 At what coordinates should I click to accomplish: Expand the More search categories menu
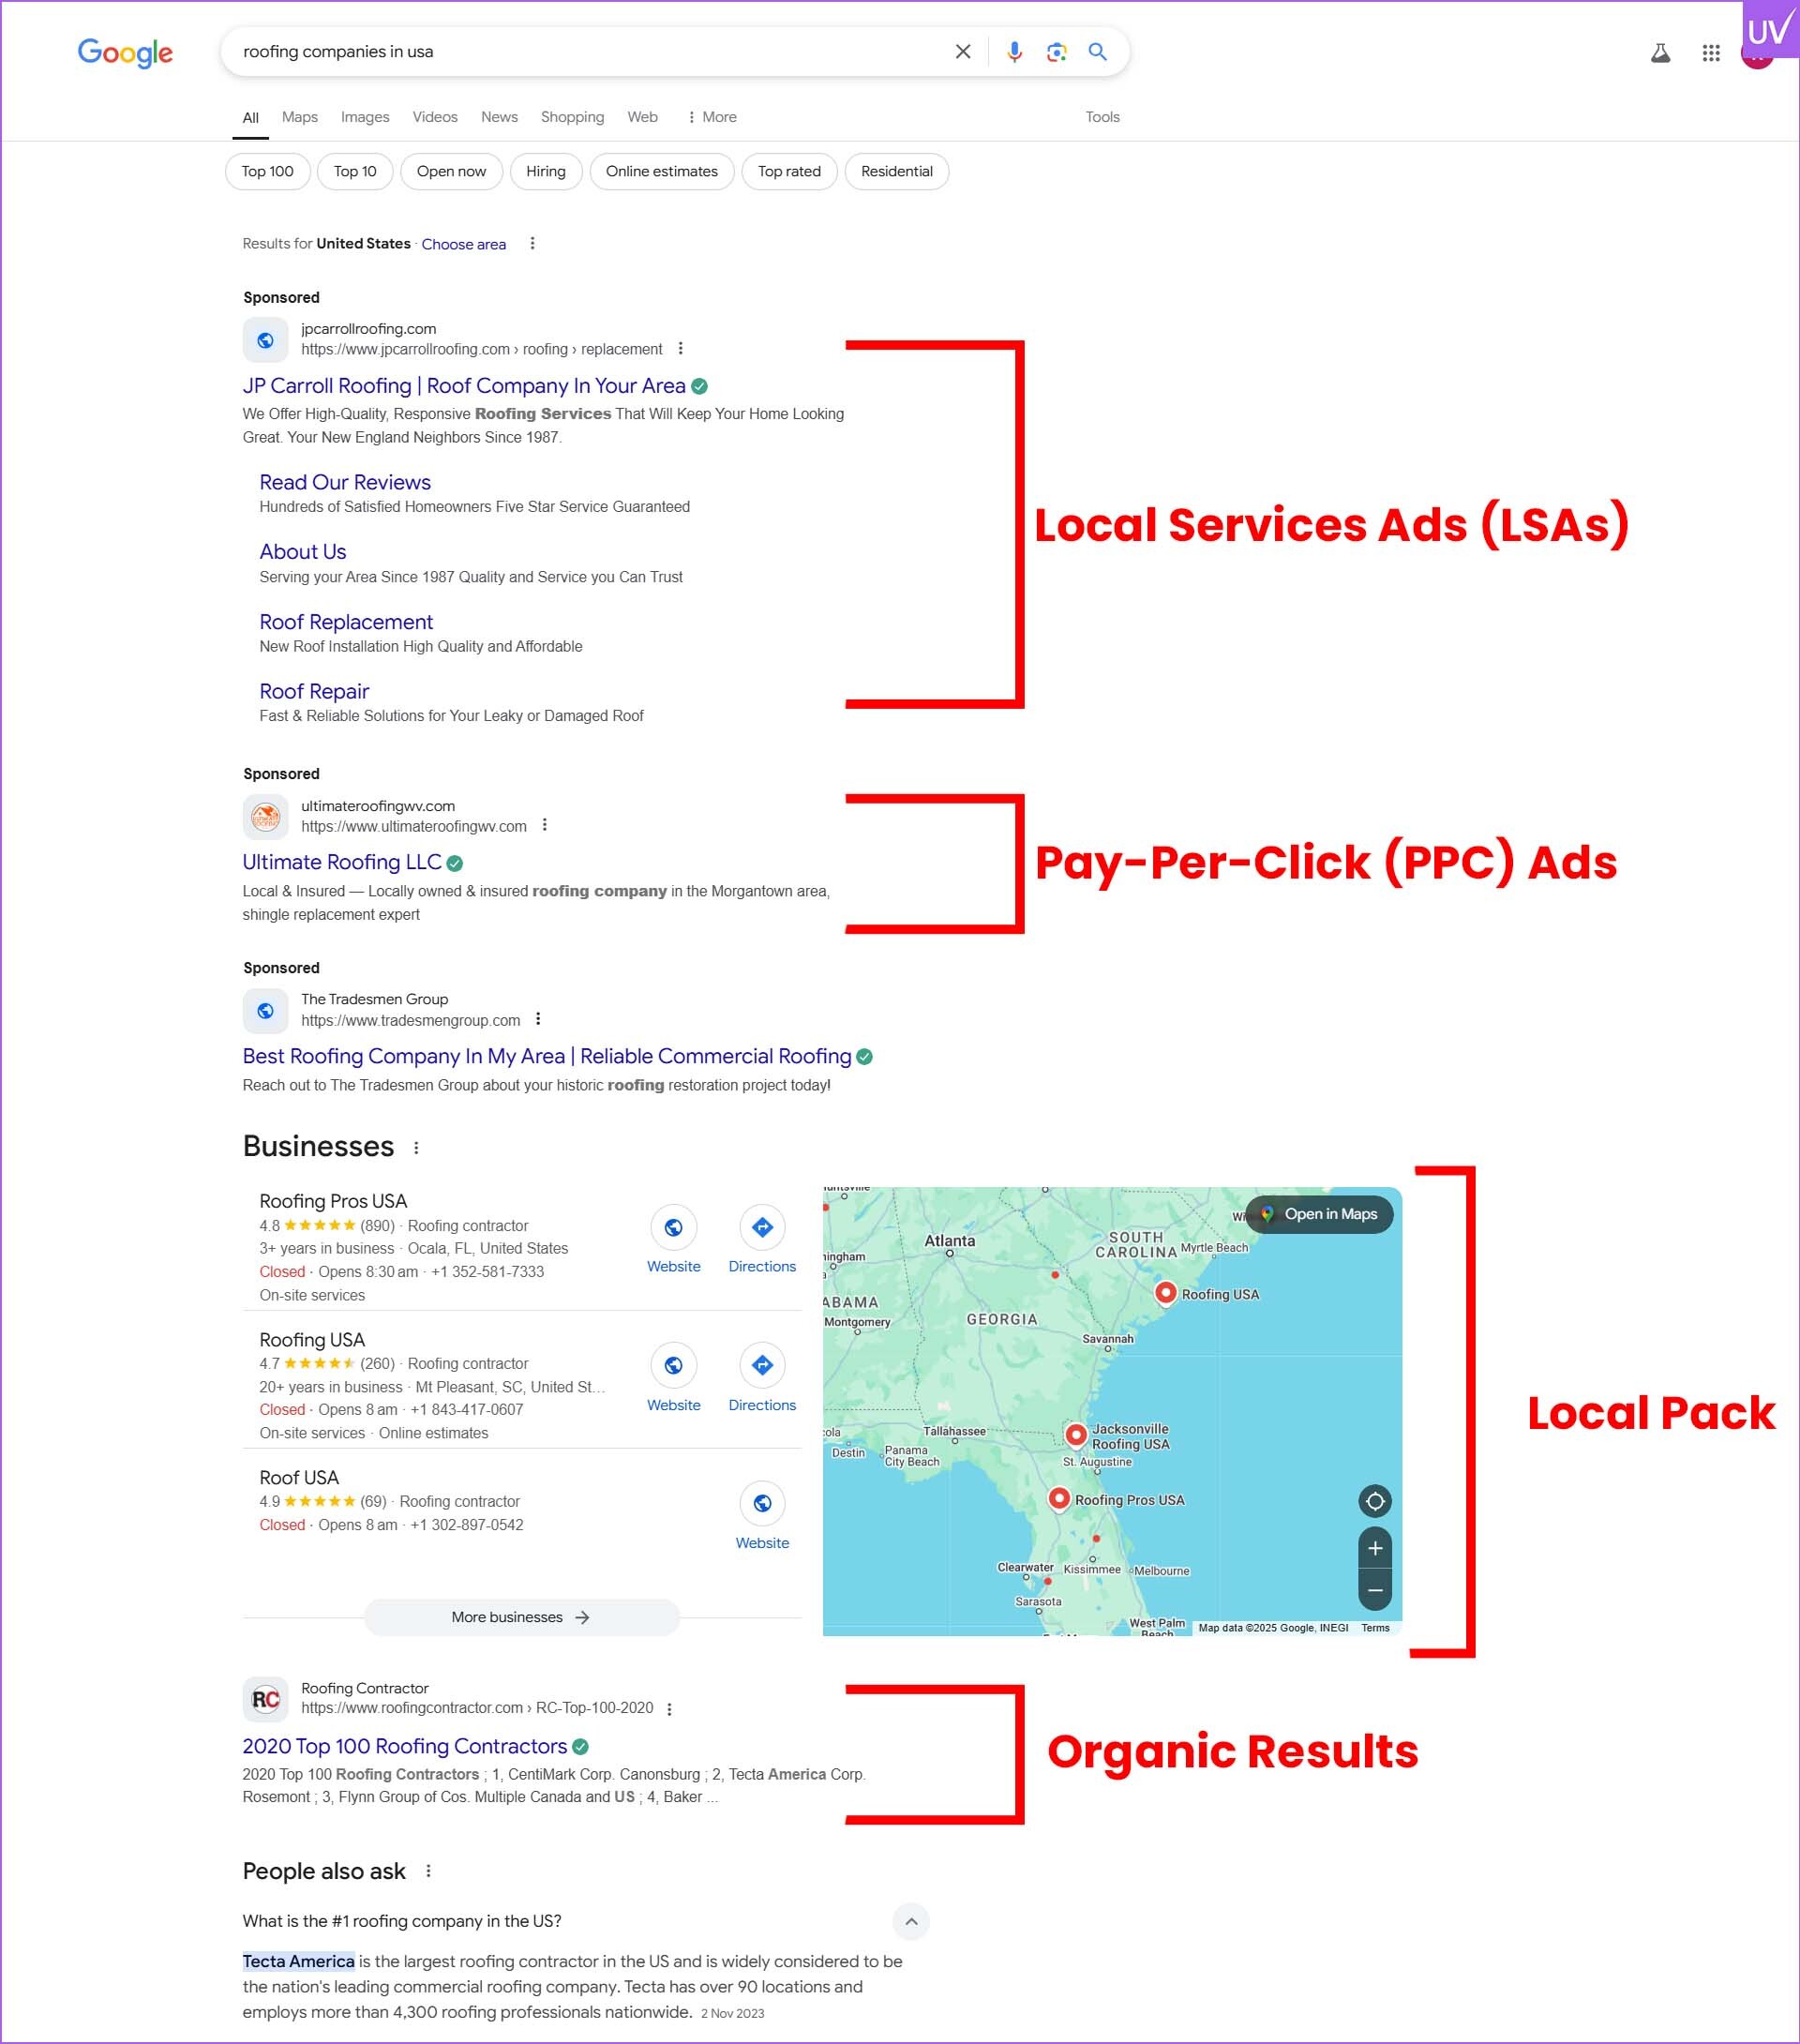[711, 117]
